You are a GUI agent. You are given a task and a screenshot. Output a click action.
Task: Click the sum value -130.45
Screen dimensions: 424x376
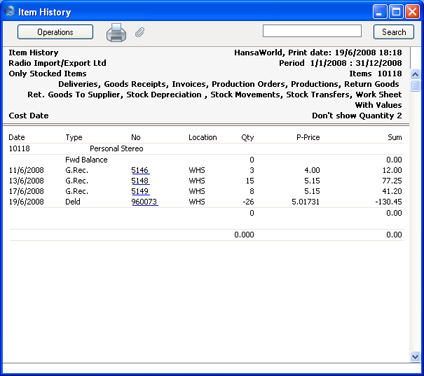[x=388, y=202]
